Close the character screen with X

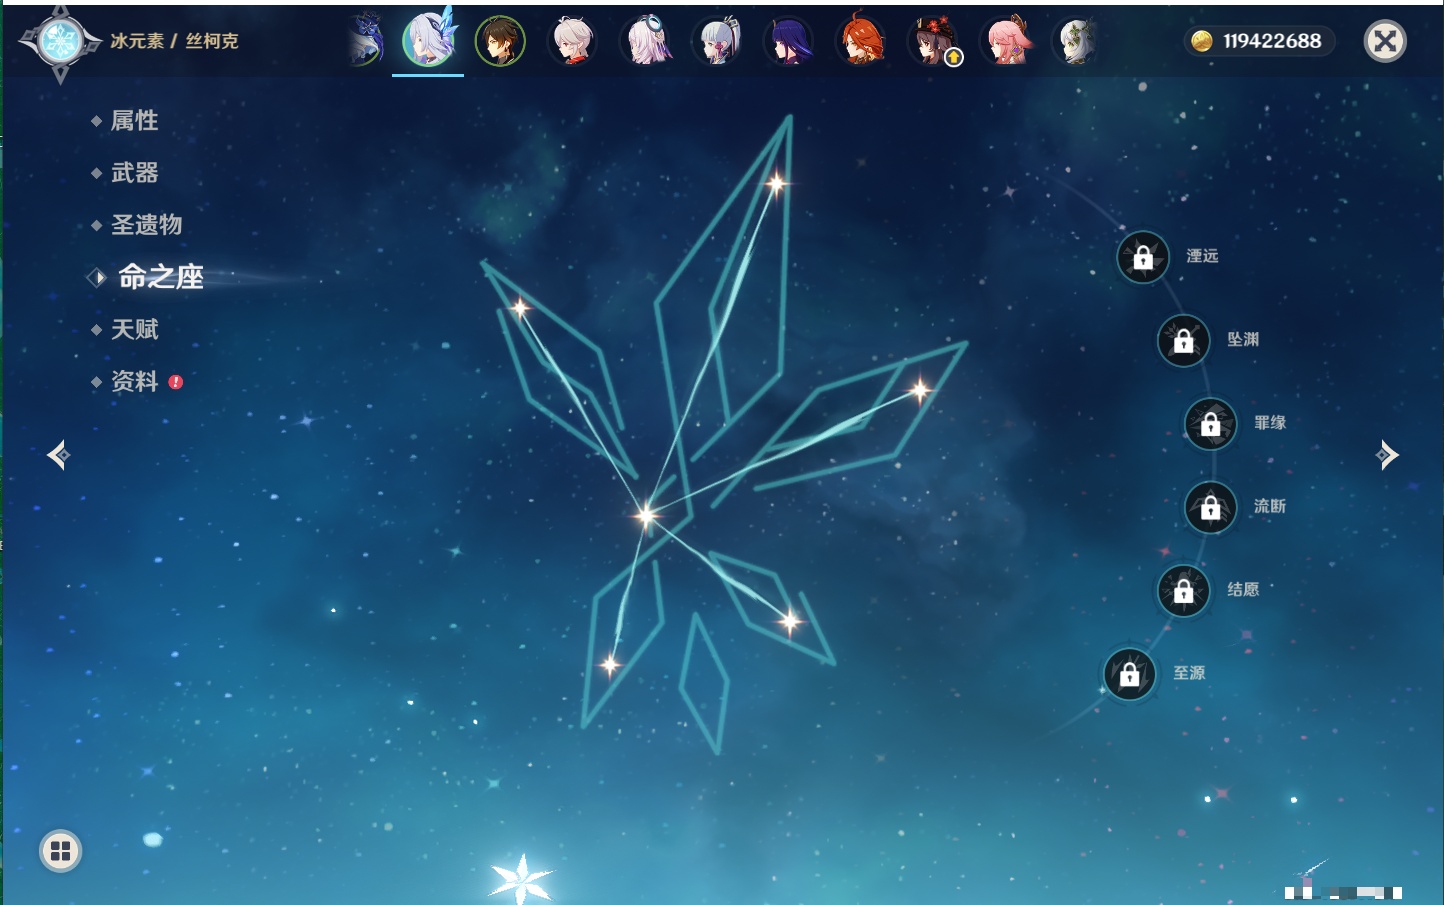click(x=1386, y=41)
